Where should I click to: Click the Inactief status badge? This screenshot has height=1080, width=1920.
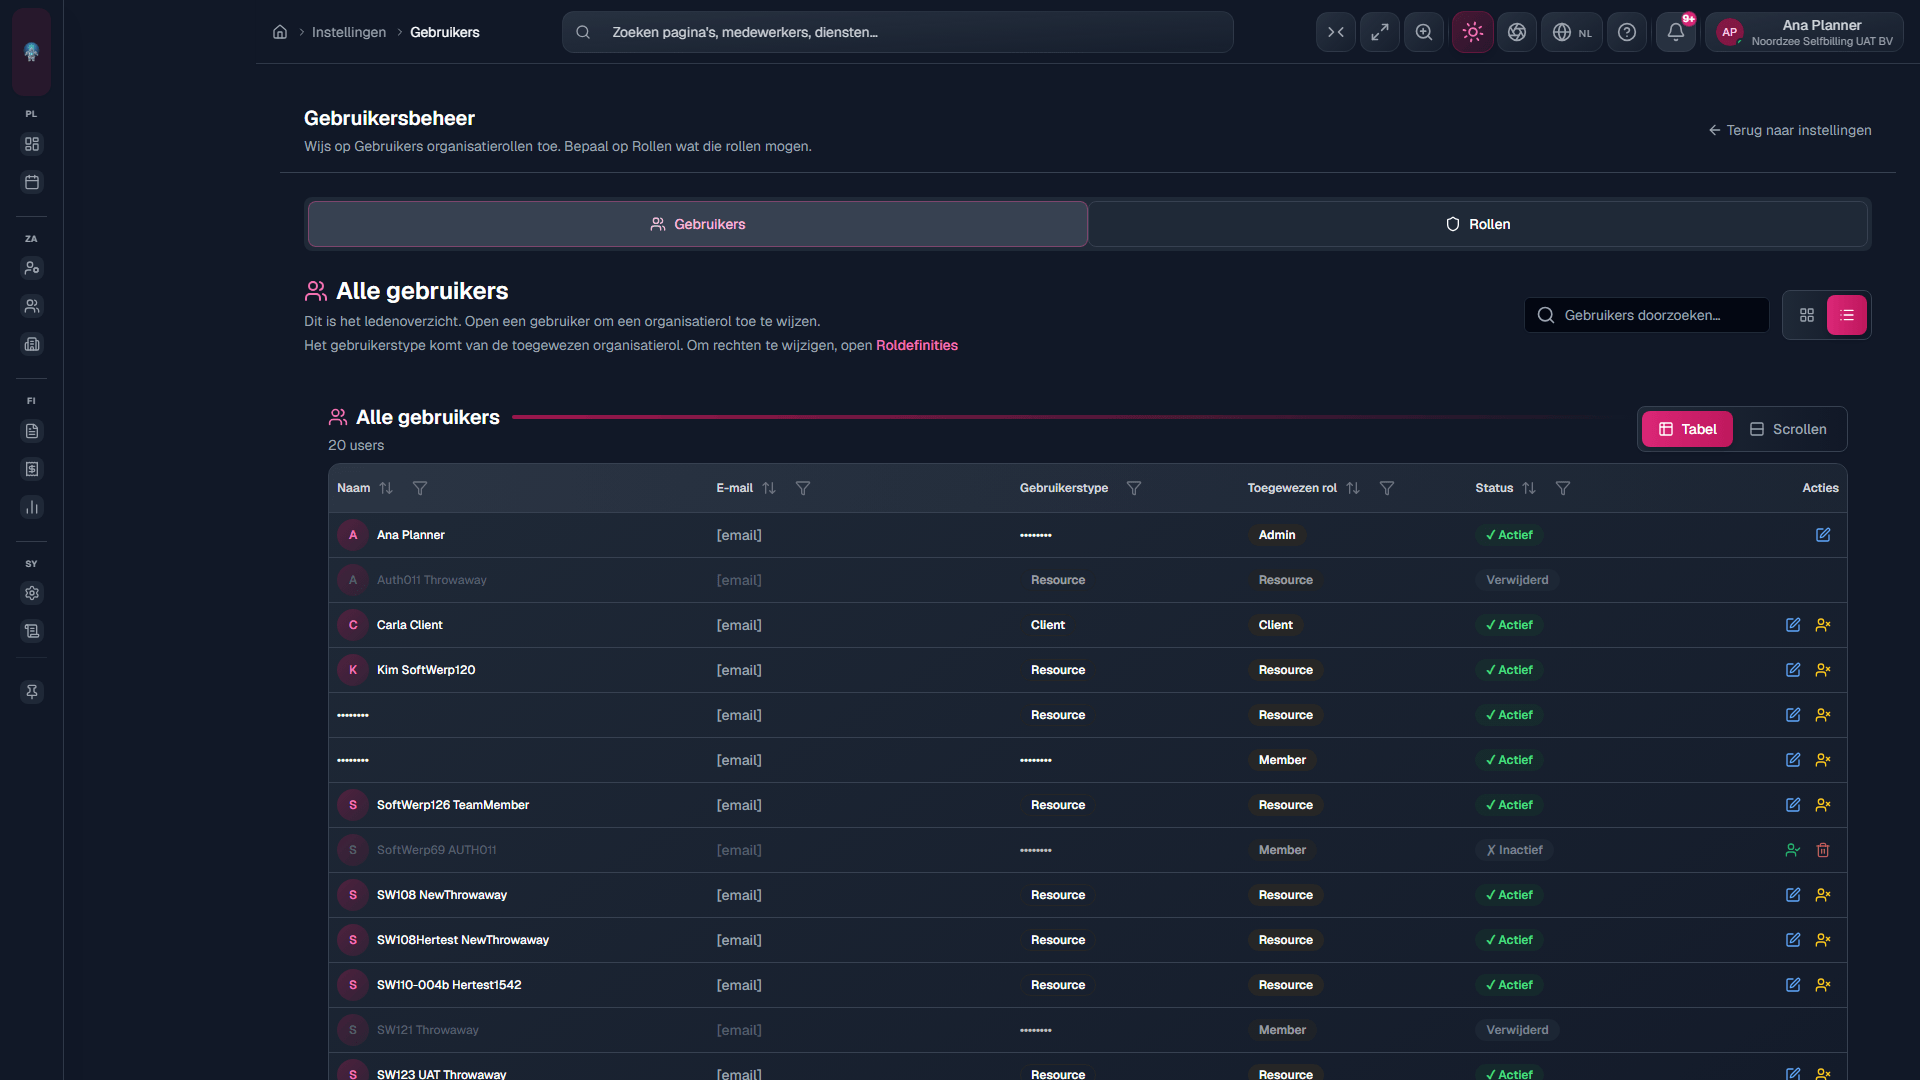point(1514,850)
